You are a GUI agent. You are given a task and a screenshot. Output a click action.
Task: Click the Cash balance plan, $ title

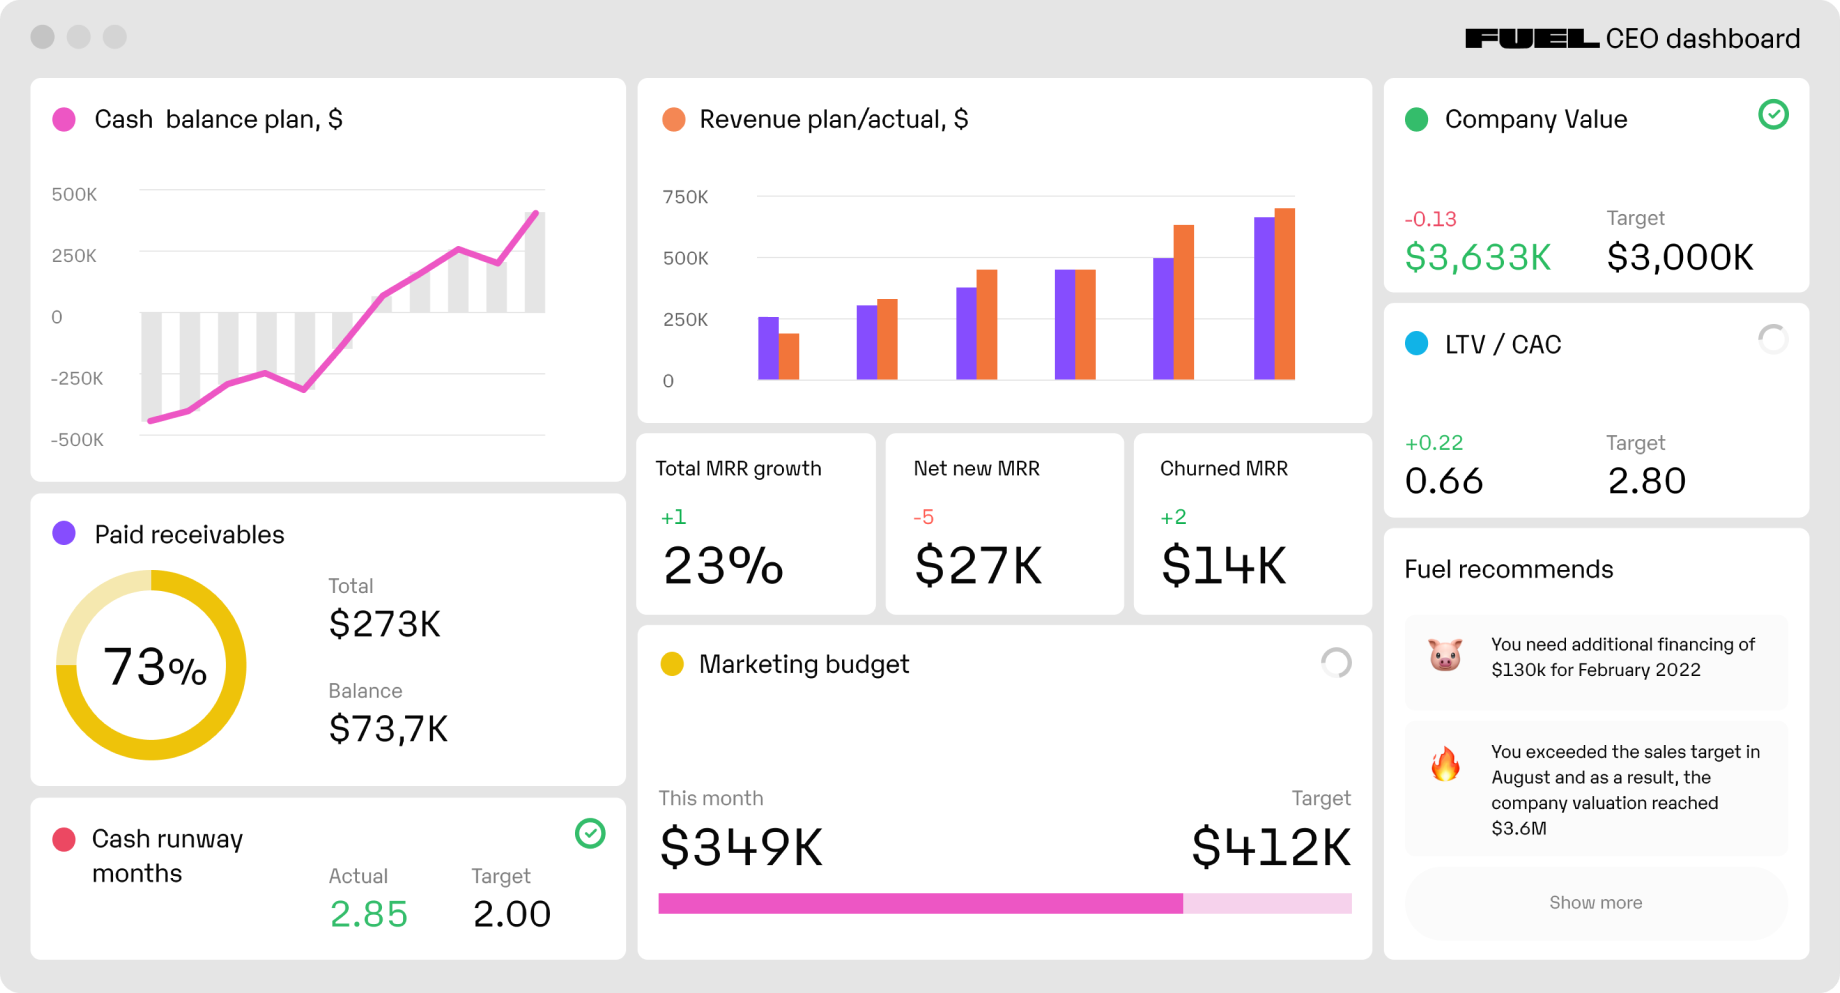[219, 120]
